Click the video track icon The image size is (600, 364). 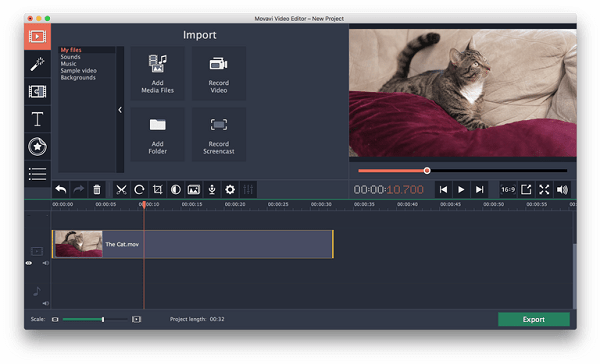(37, 251)
